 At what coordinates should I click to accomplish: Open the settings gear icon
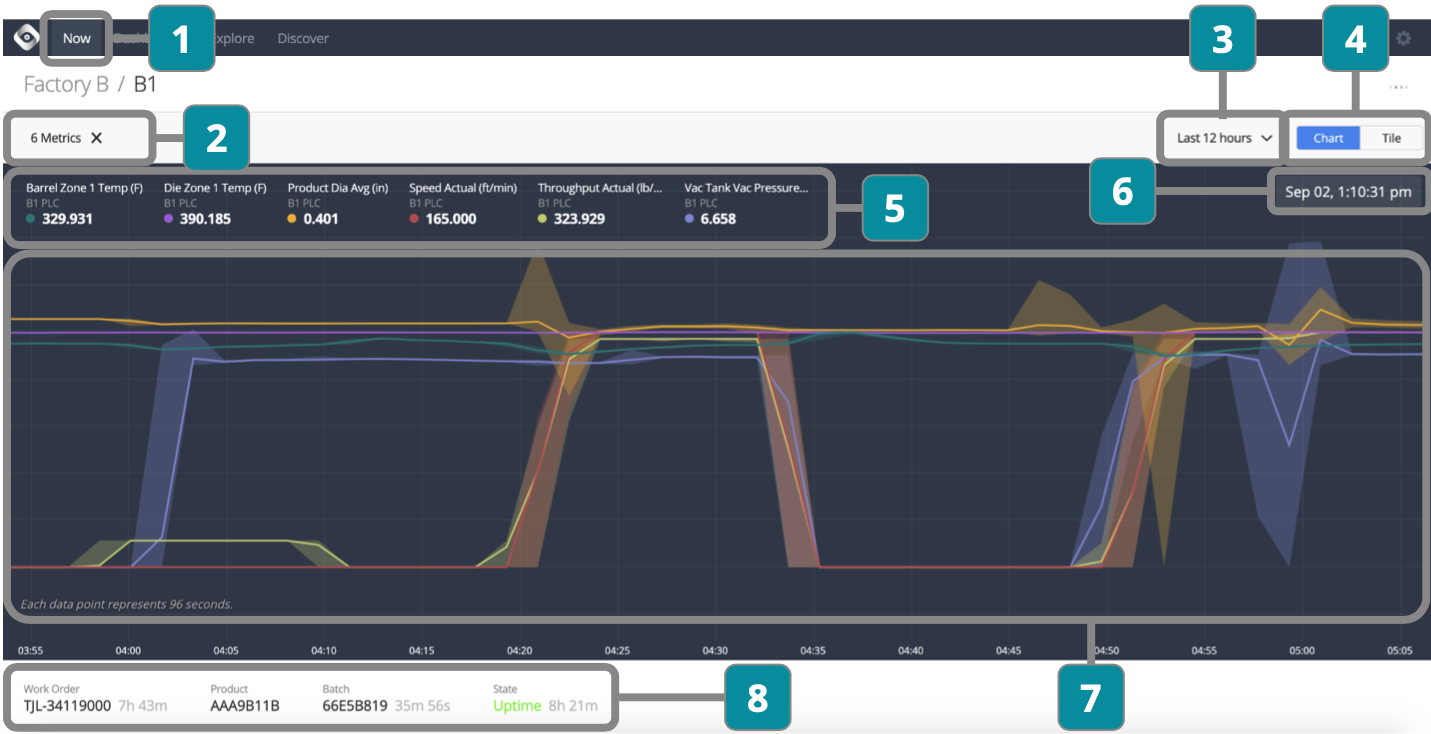coord(1403,38)
